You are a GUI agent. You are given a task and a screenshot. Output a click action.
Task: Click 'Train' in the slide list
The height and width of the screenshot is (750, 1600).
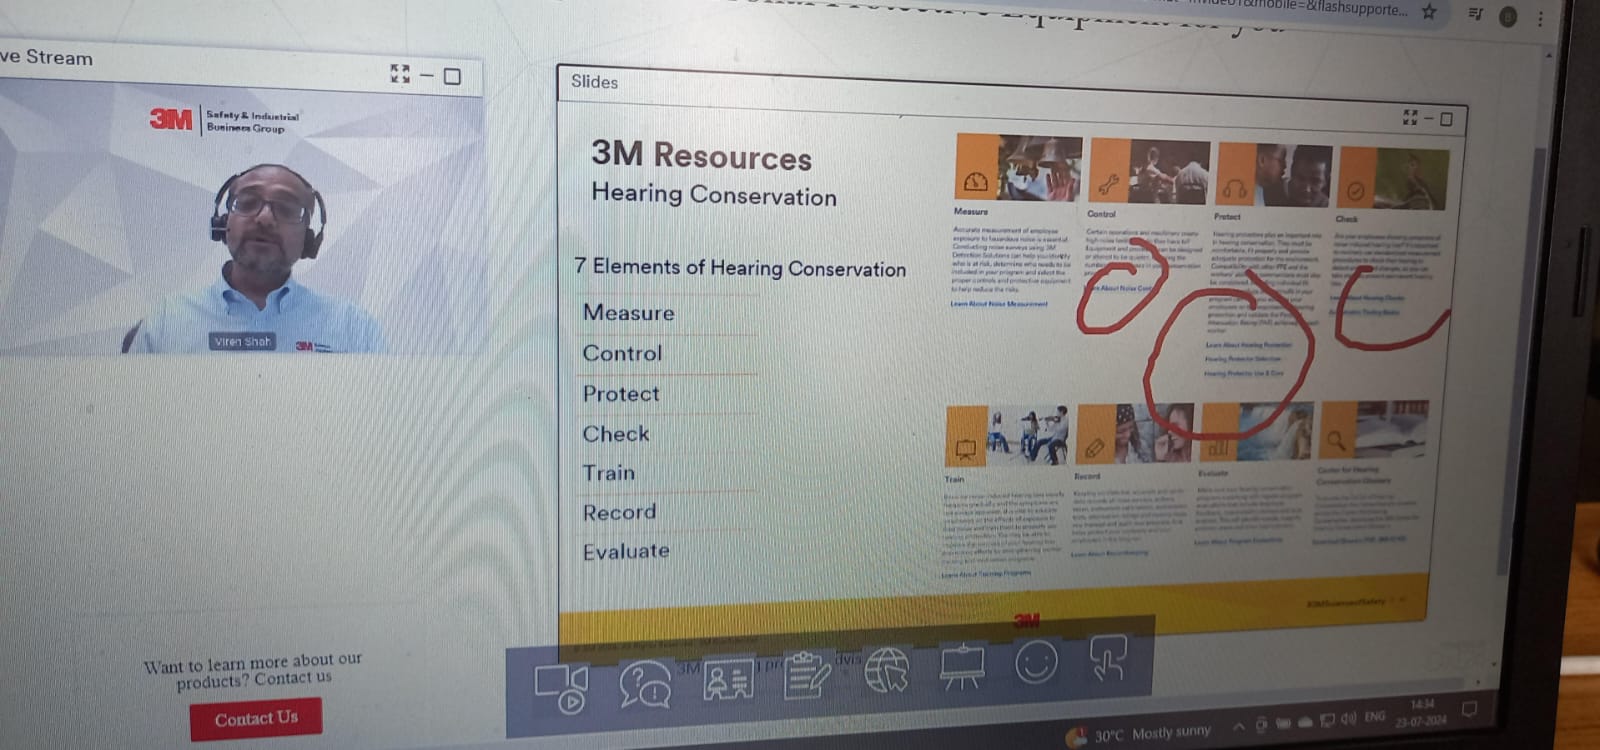pos(609,472)
